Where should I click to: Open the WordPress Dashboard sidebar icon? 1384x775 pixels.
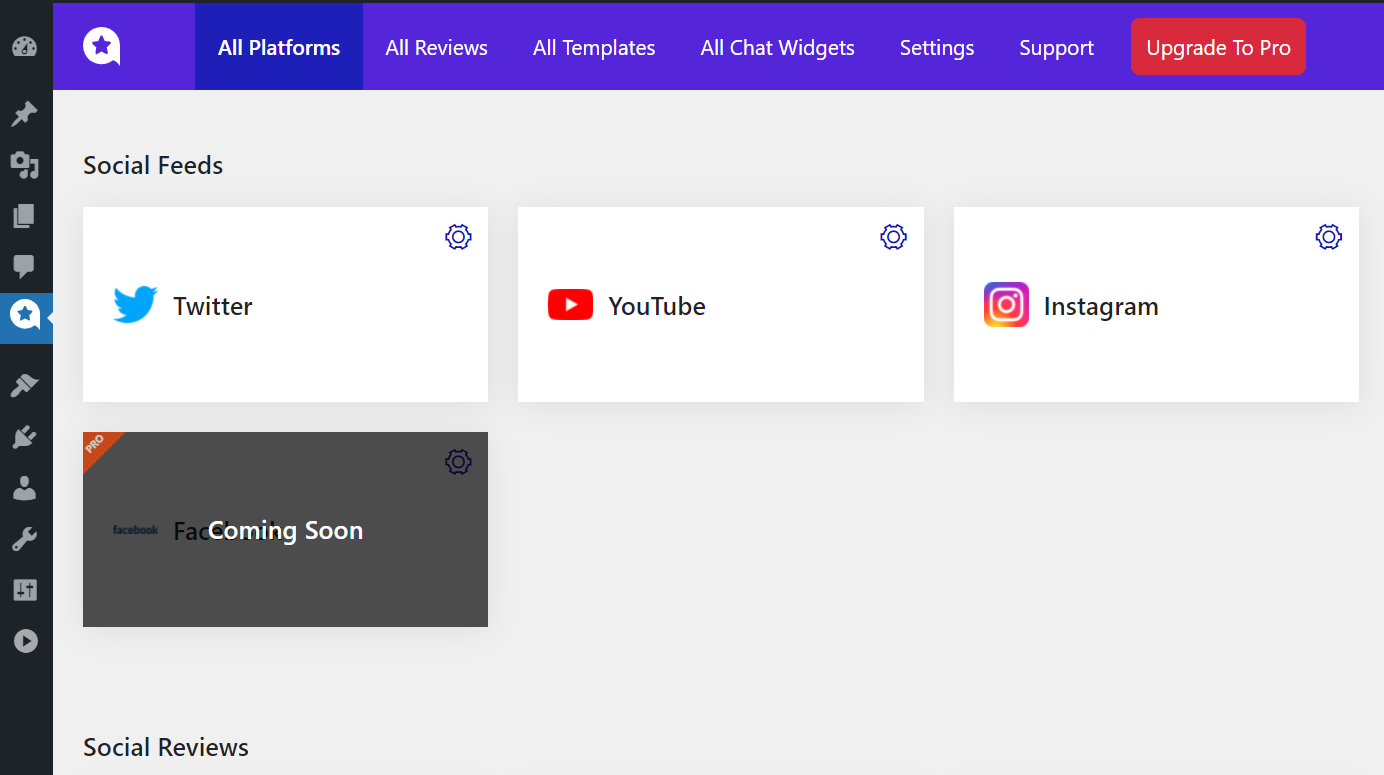[25, 47]
